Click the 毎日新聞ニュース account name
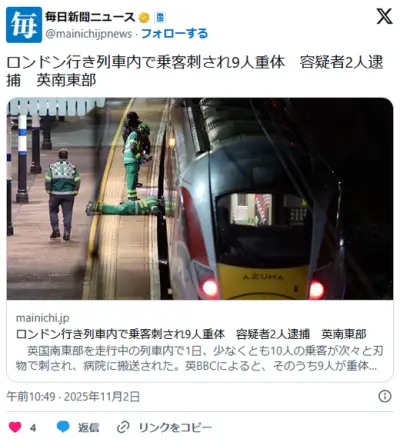The width and height of the screenshot is (400, 442). point(90,17)
